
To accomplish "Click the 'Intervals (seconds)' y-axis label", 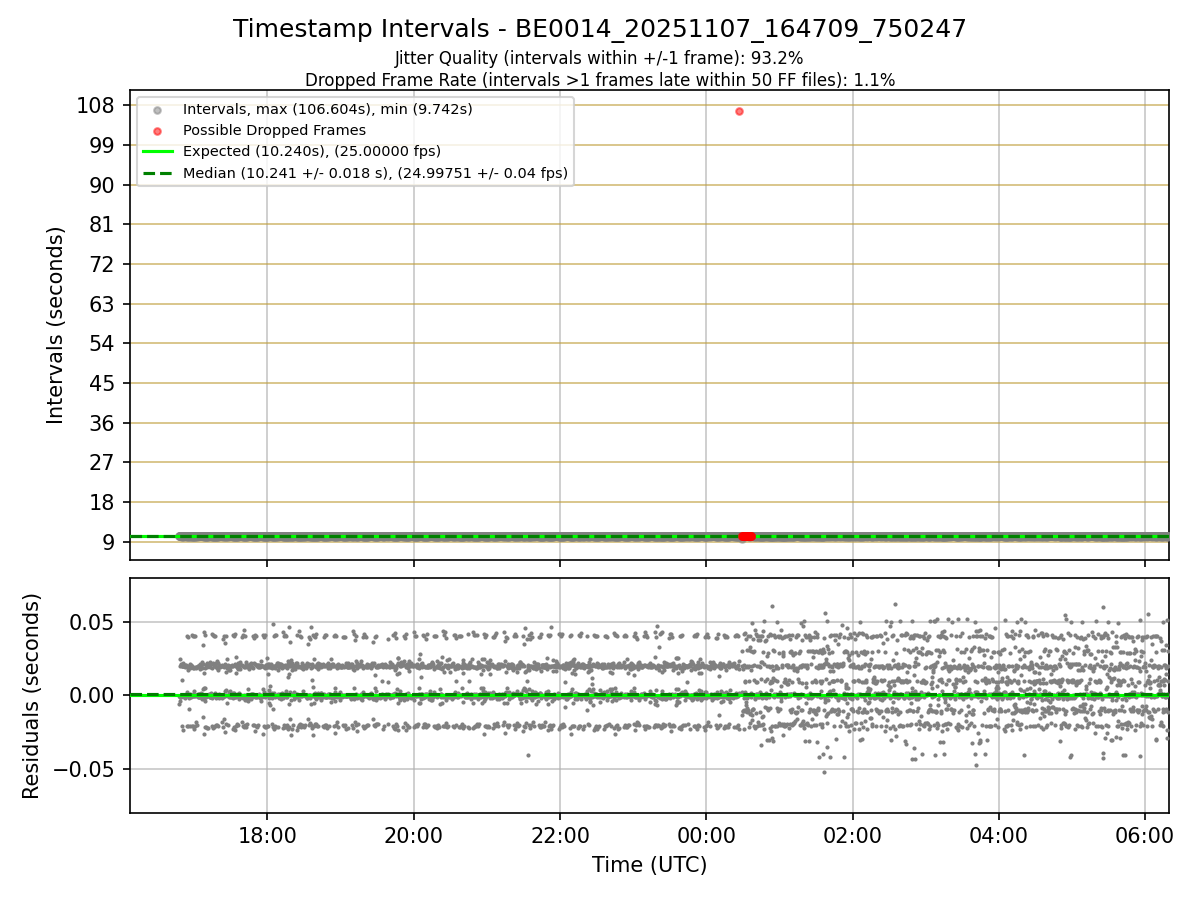I will pyautogui.click(x=56, y=325).
